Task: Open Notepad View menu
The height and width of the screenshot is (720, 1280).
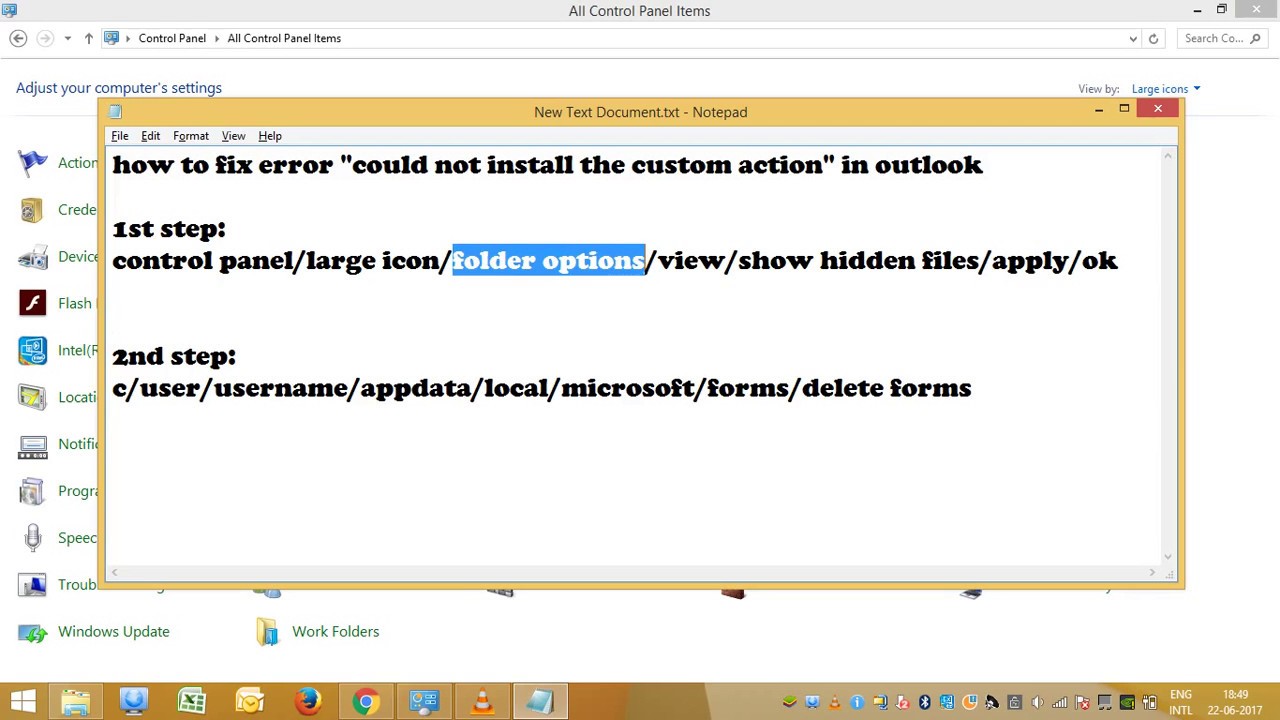Action: click(233, 136)
